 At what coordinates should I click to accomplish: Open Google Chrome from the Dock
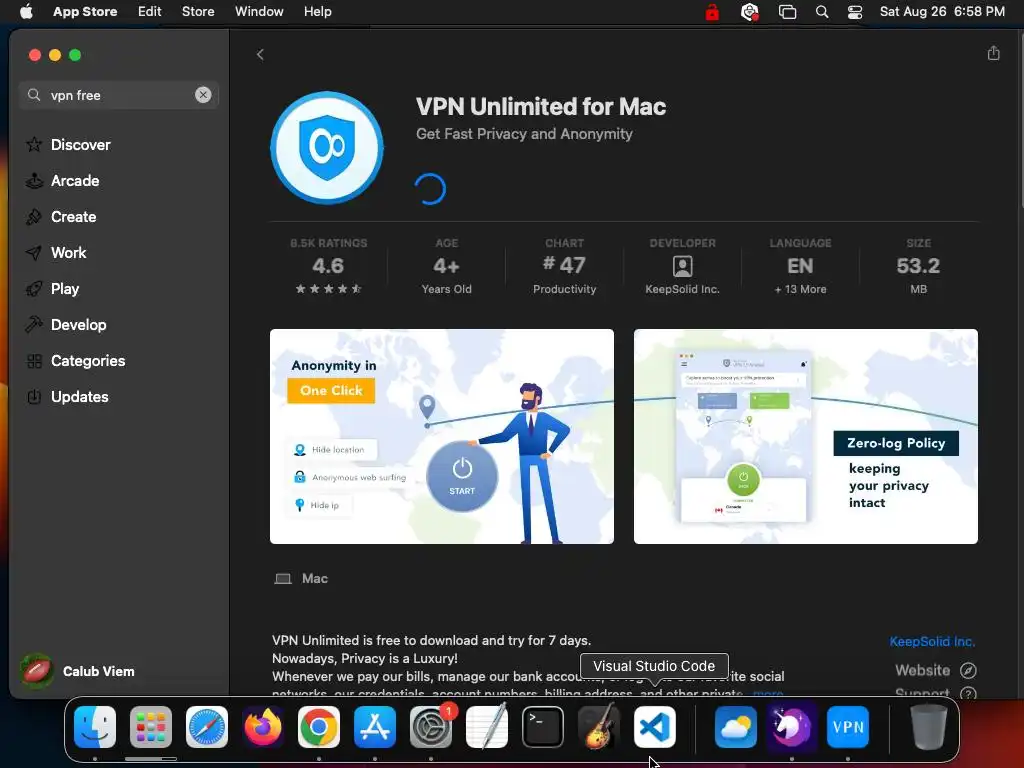(x=319, y=727)
